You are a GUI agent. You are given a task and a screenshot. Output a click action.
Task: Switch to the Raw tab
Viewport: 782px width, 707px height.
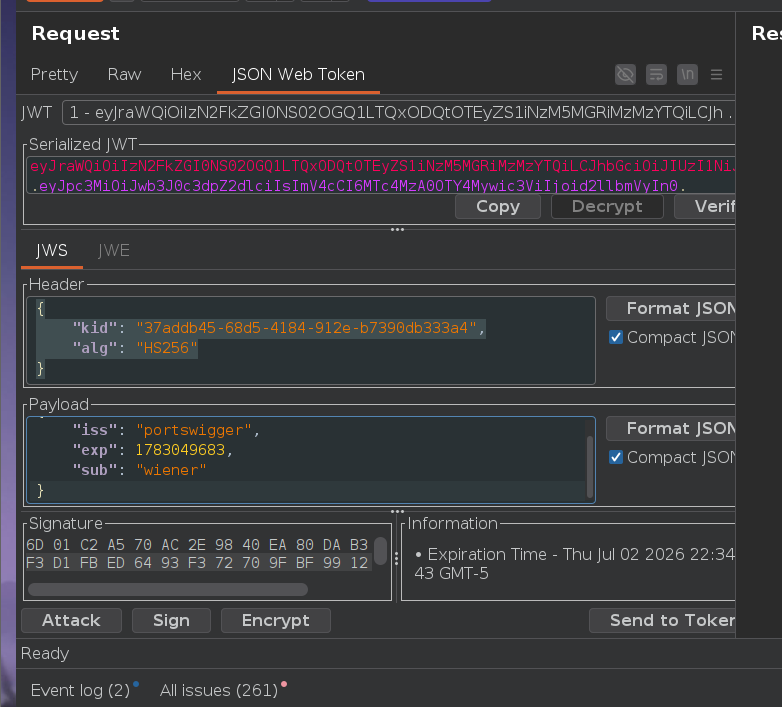(x=124, y=74)
